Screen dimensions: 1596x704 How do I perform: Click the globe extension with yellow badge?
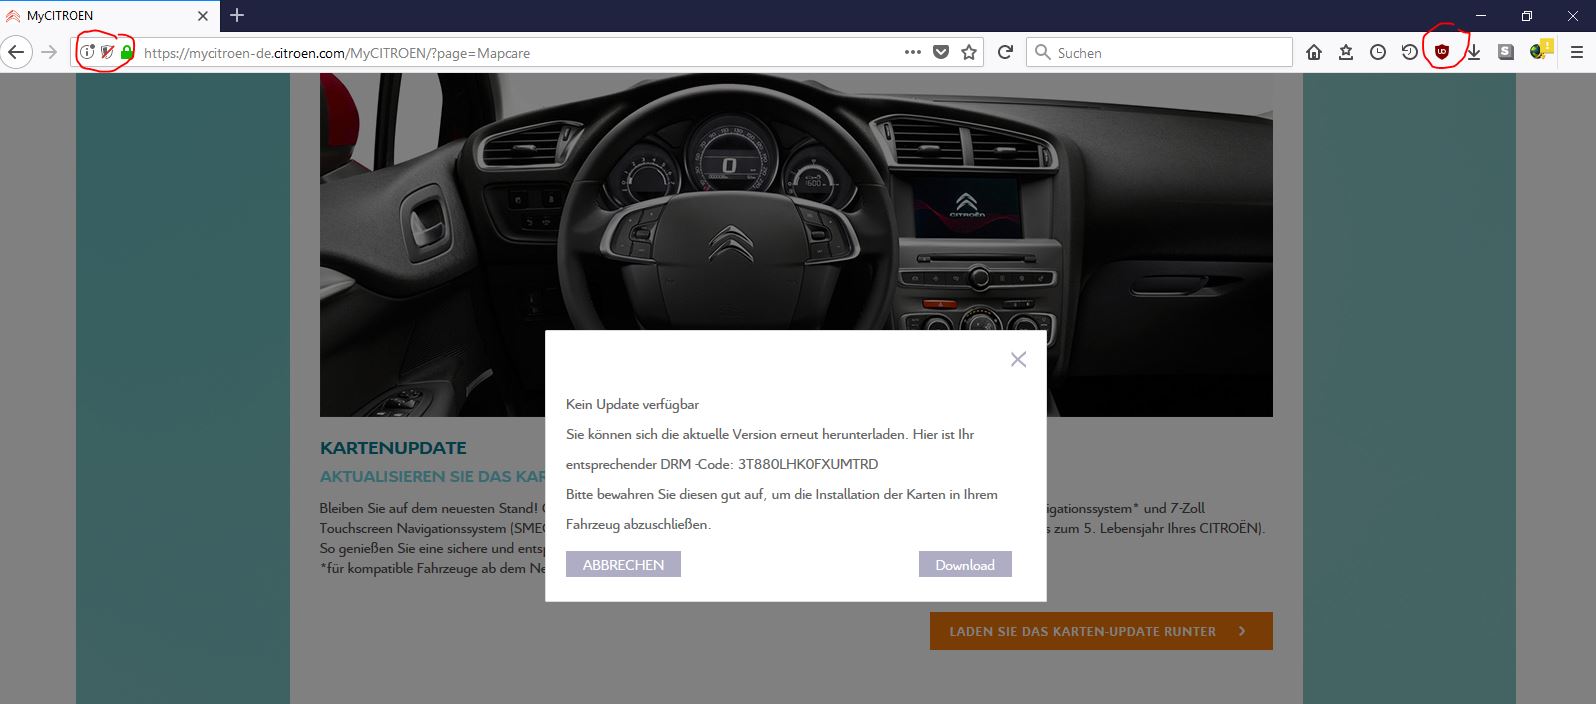click(1540, 50)
